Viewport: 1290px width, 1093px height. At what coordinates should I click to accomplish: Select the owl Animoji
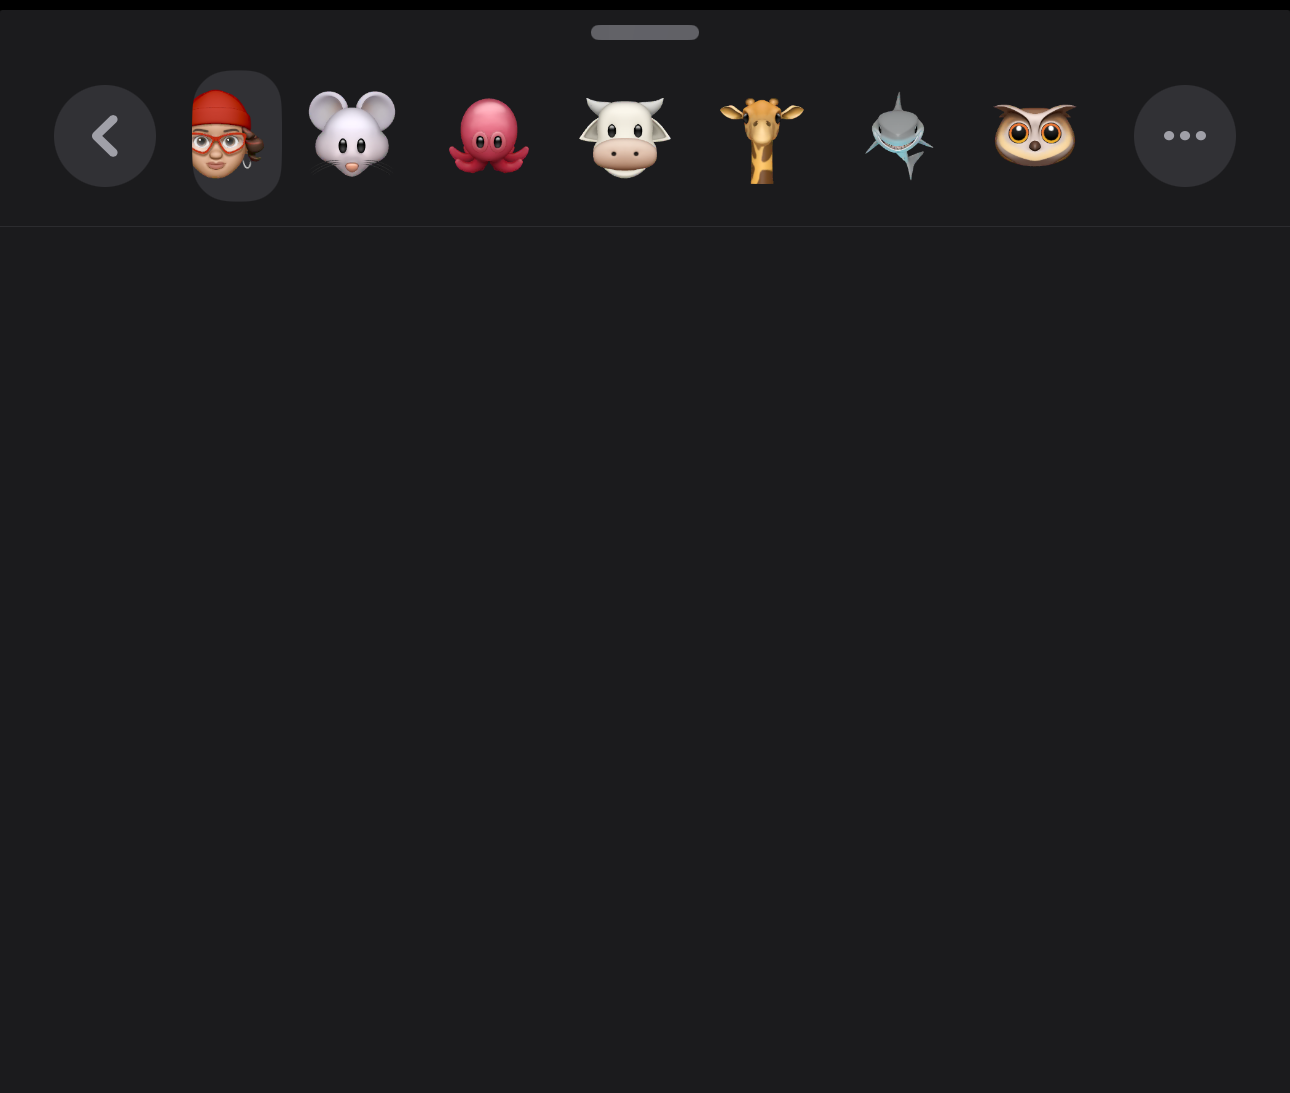click(x=1035, y=135)
